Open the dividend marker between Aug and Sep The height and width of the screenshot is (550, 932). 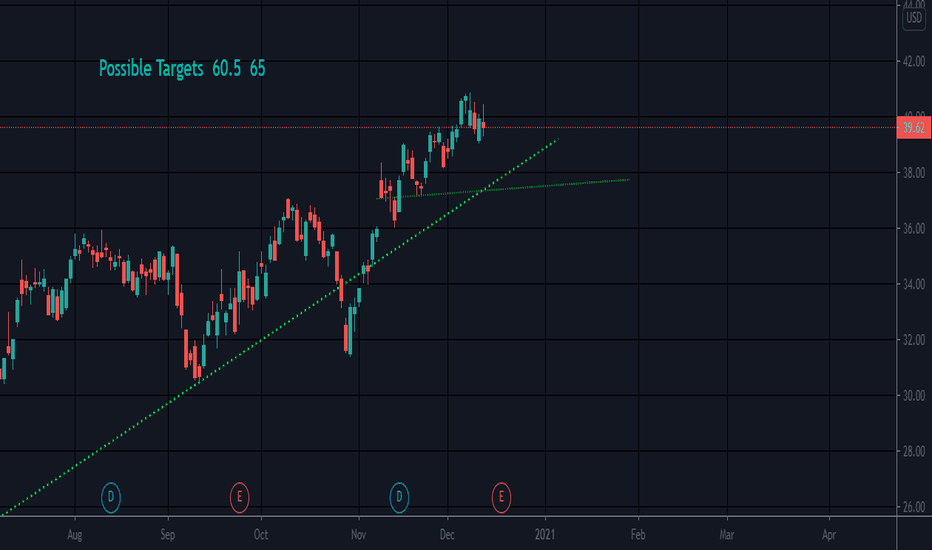coord(111,497)
